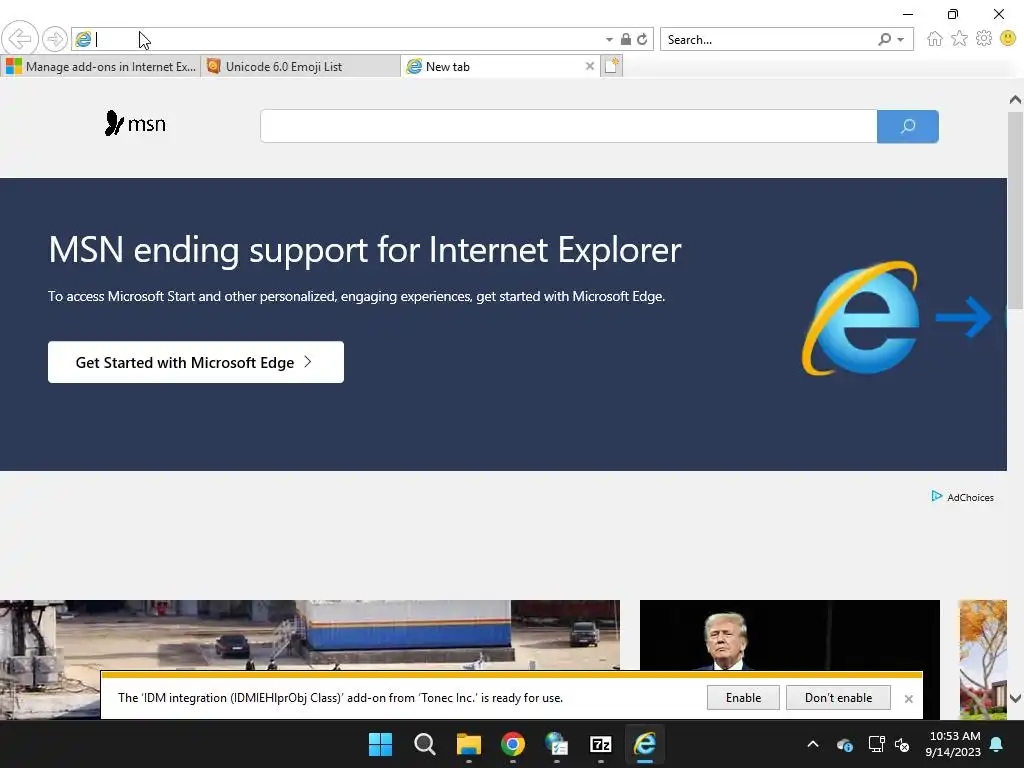Click the Internet Explorer taskbar icon
The height and width of the screenshot is (768, 1024).
pos(645,744)
